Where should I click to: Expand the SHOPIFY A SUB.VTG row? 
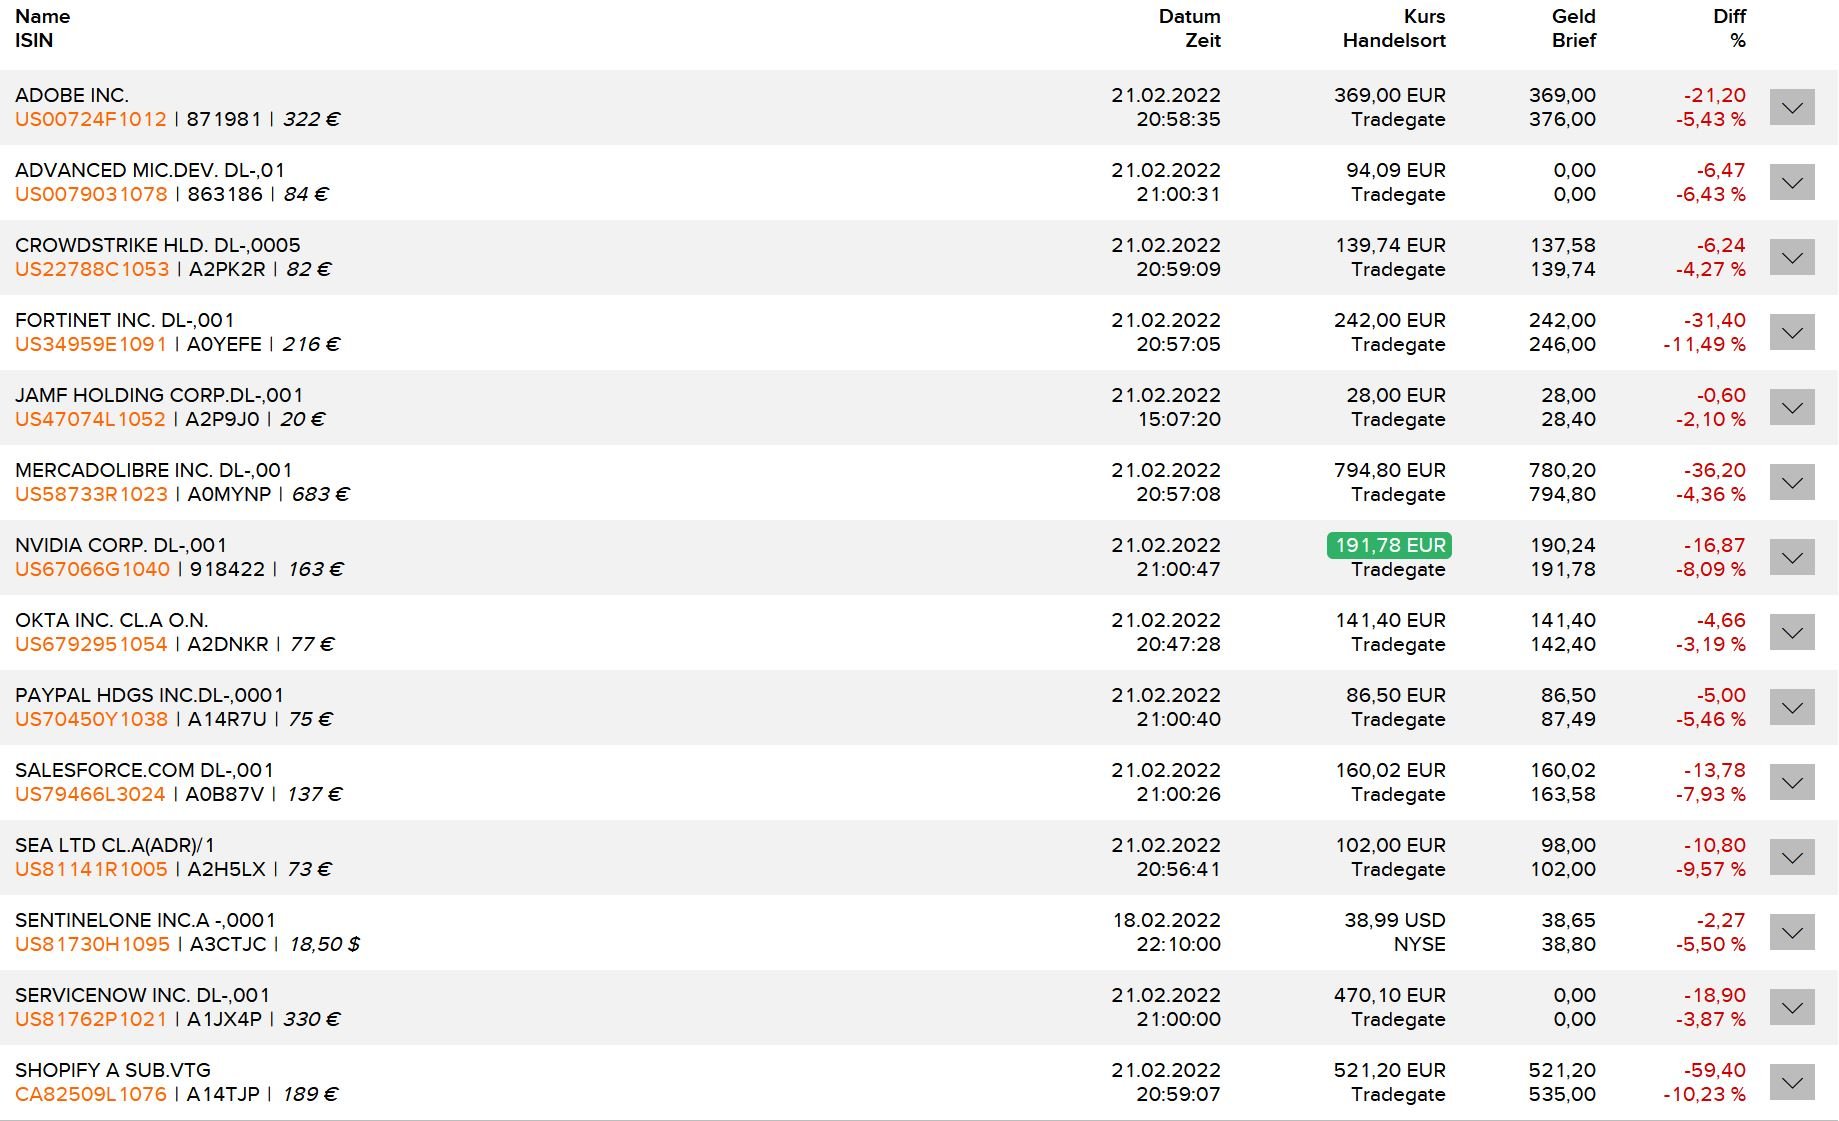pos(1791,1082)
